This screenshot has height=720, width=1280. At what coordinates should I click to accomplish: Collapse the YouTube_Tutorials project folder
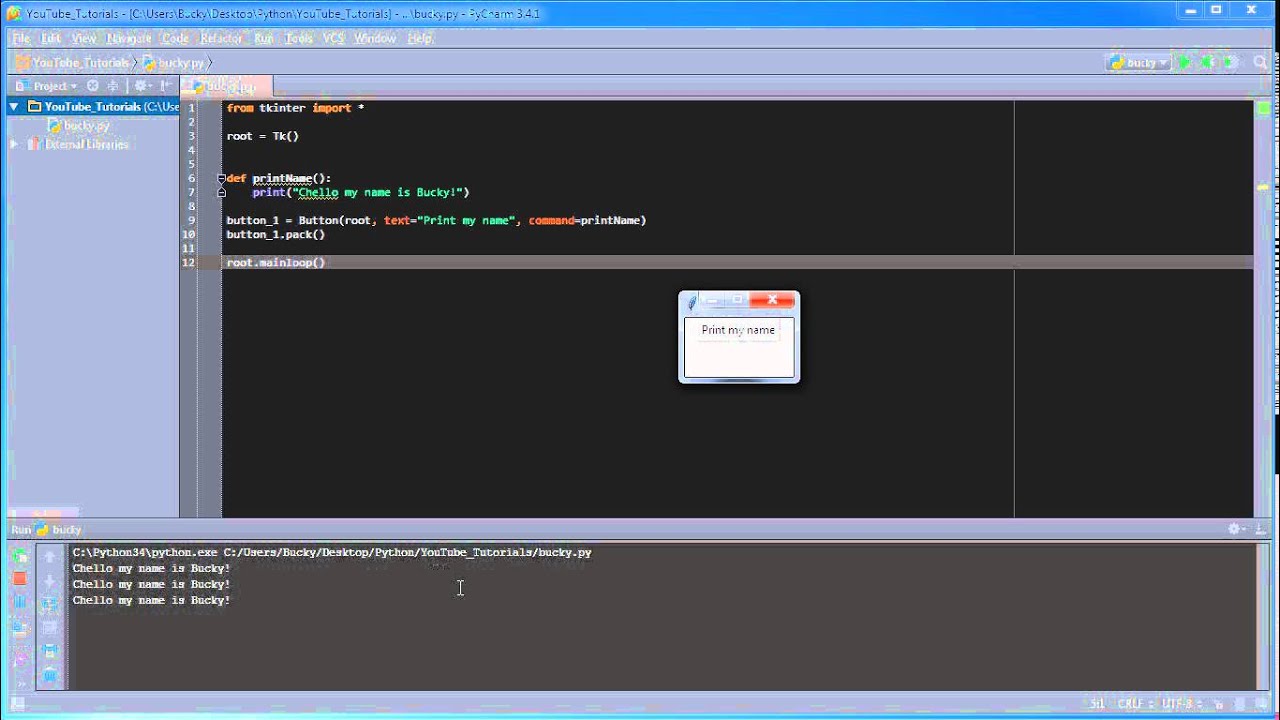click(14, 107)
